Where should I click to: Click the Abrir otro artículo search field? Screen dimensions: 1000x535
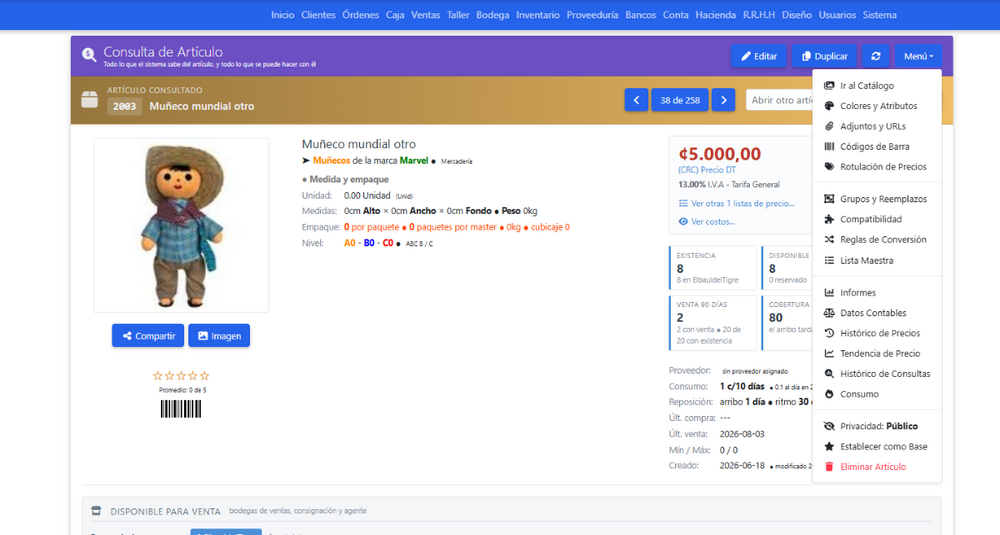point(781,100)
